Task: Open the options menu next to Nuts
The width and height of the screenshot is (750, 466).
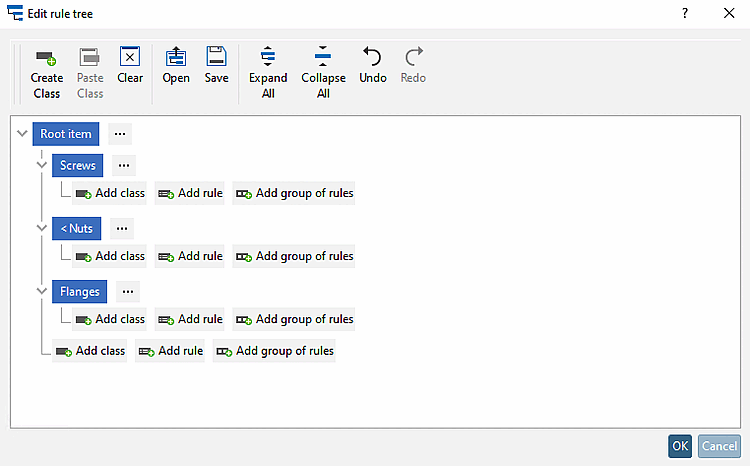Action: tap(122, 229)
